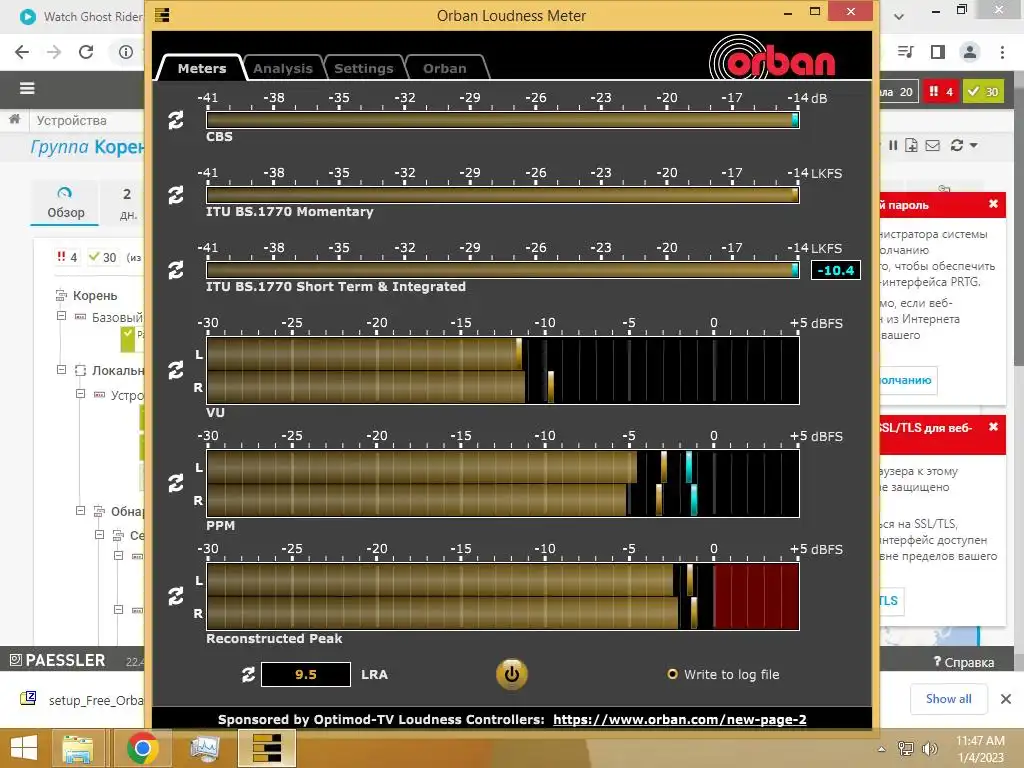Open the orban.com/new-page-2 sponsor link
Viewport: 1024px width, 768px height.
pos(680,720)
